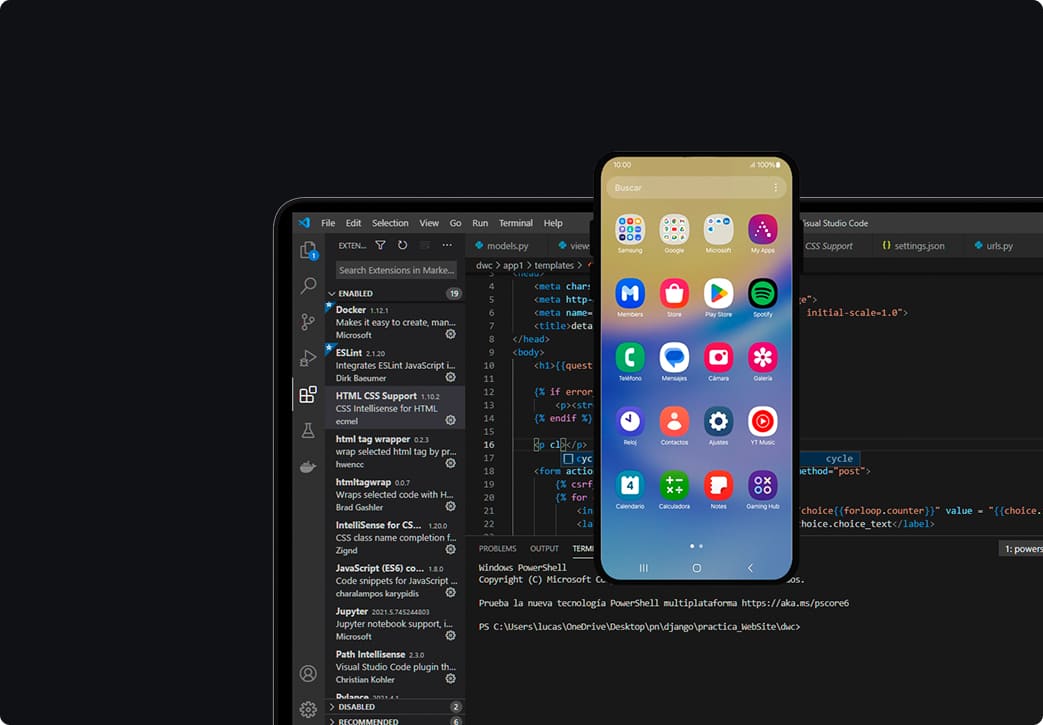Launch Spotify app on the phone

pos(762,294)
